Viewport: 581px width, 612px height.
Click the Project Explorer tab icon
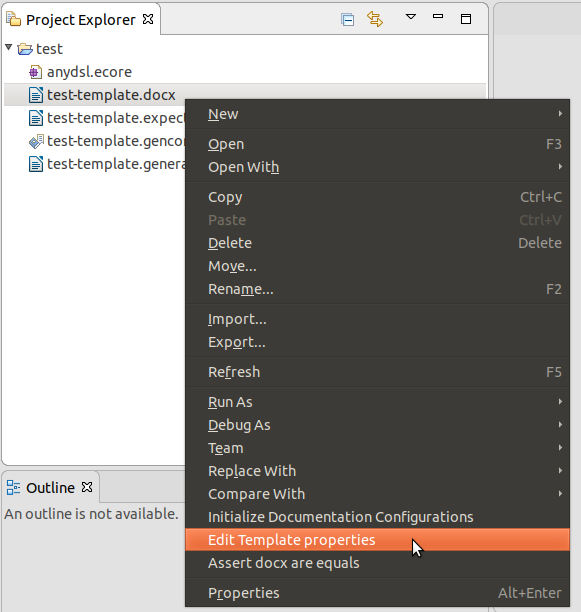[14, 19]
